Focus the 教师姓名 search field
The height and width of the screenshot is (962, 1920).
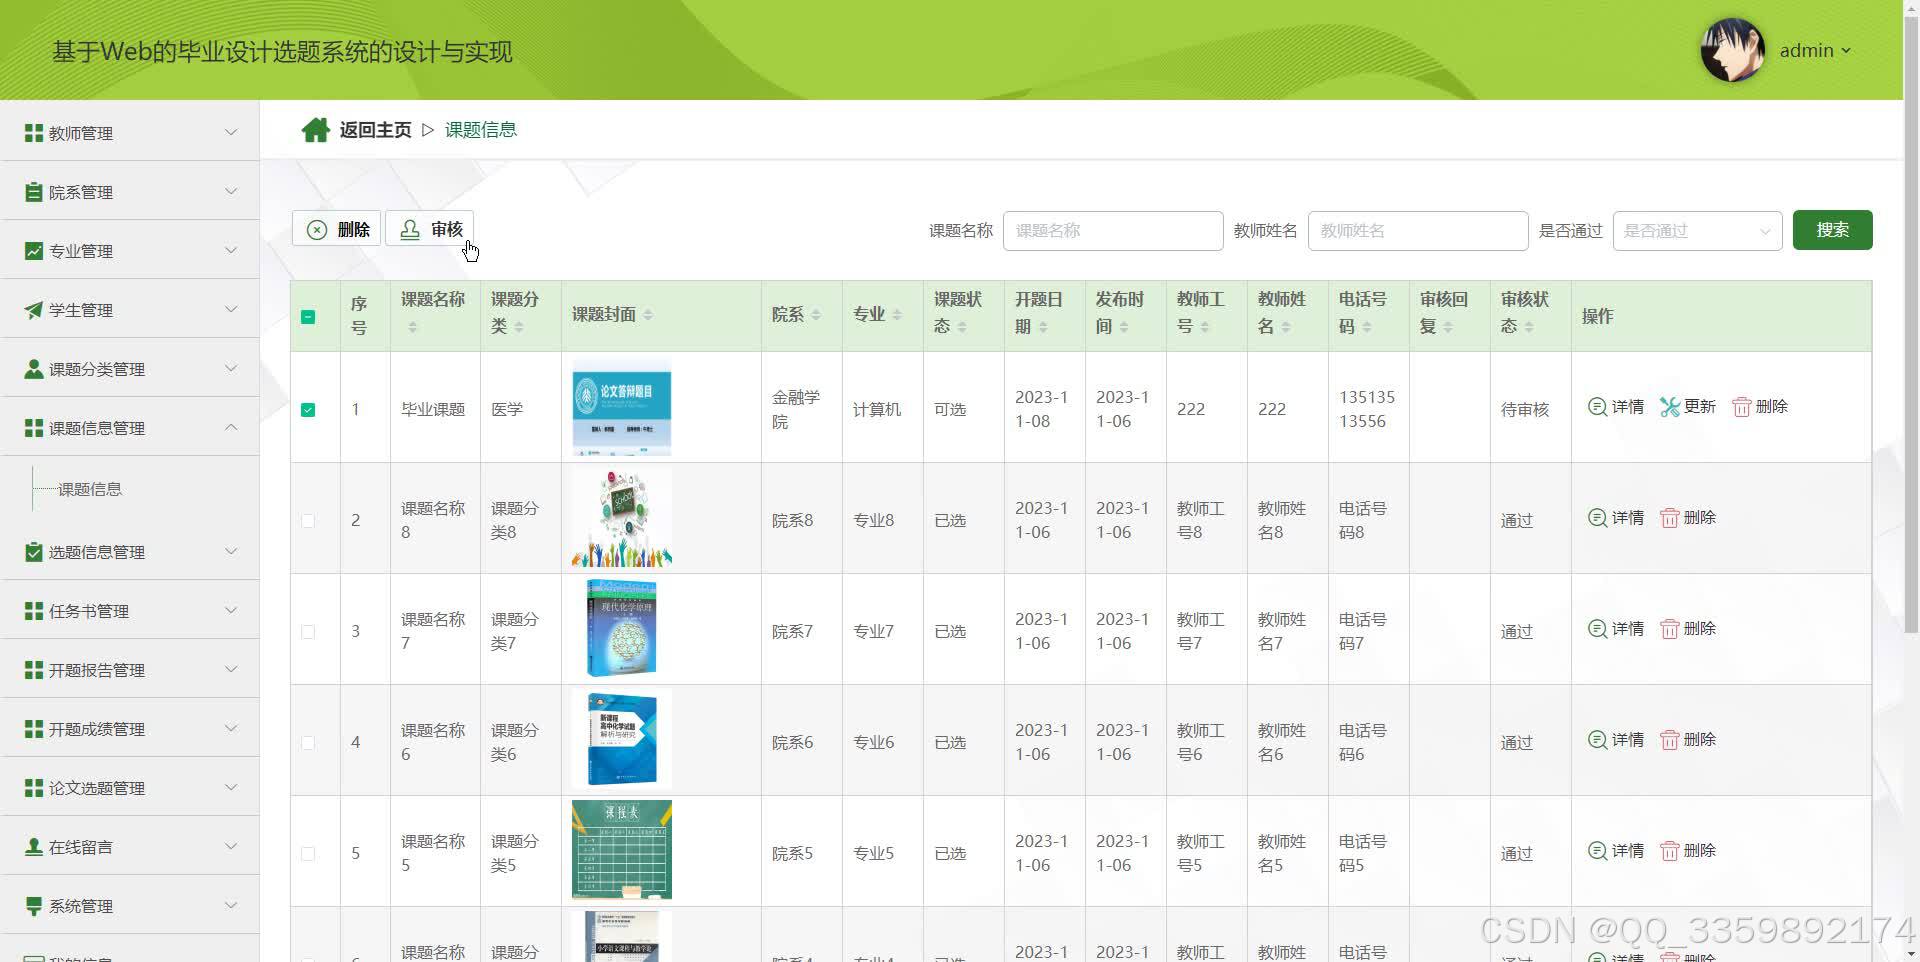pos(1418,231)
